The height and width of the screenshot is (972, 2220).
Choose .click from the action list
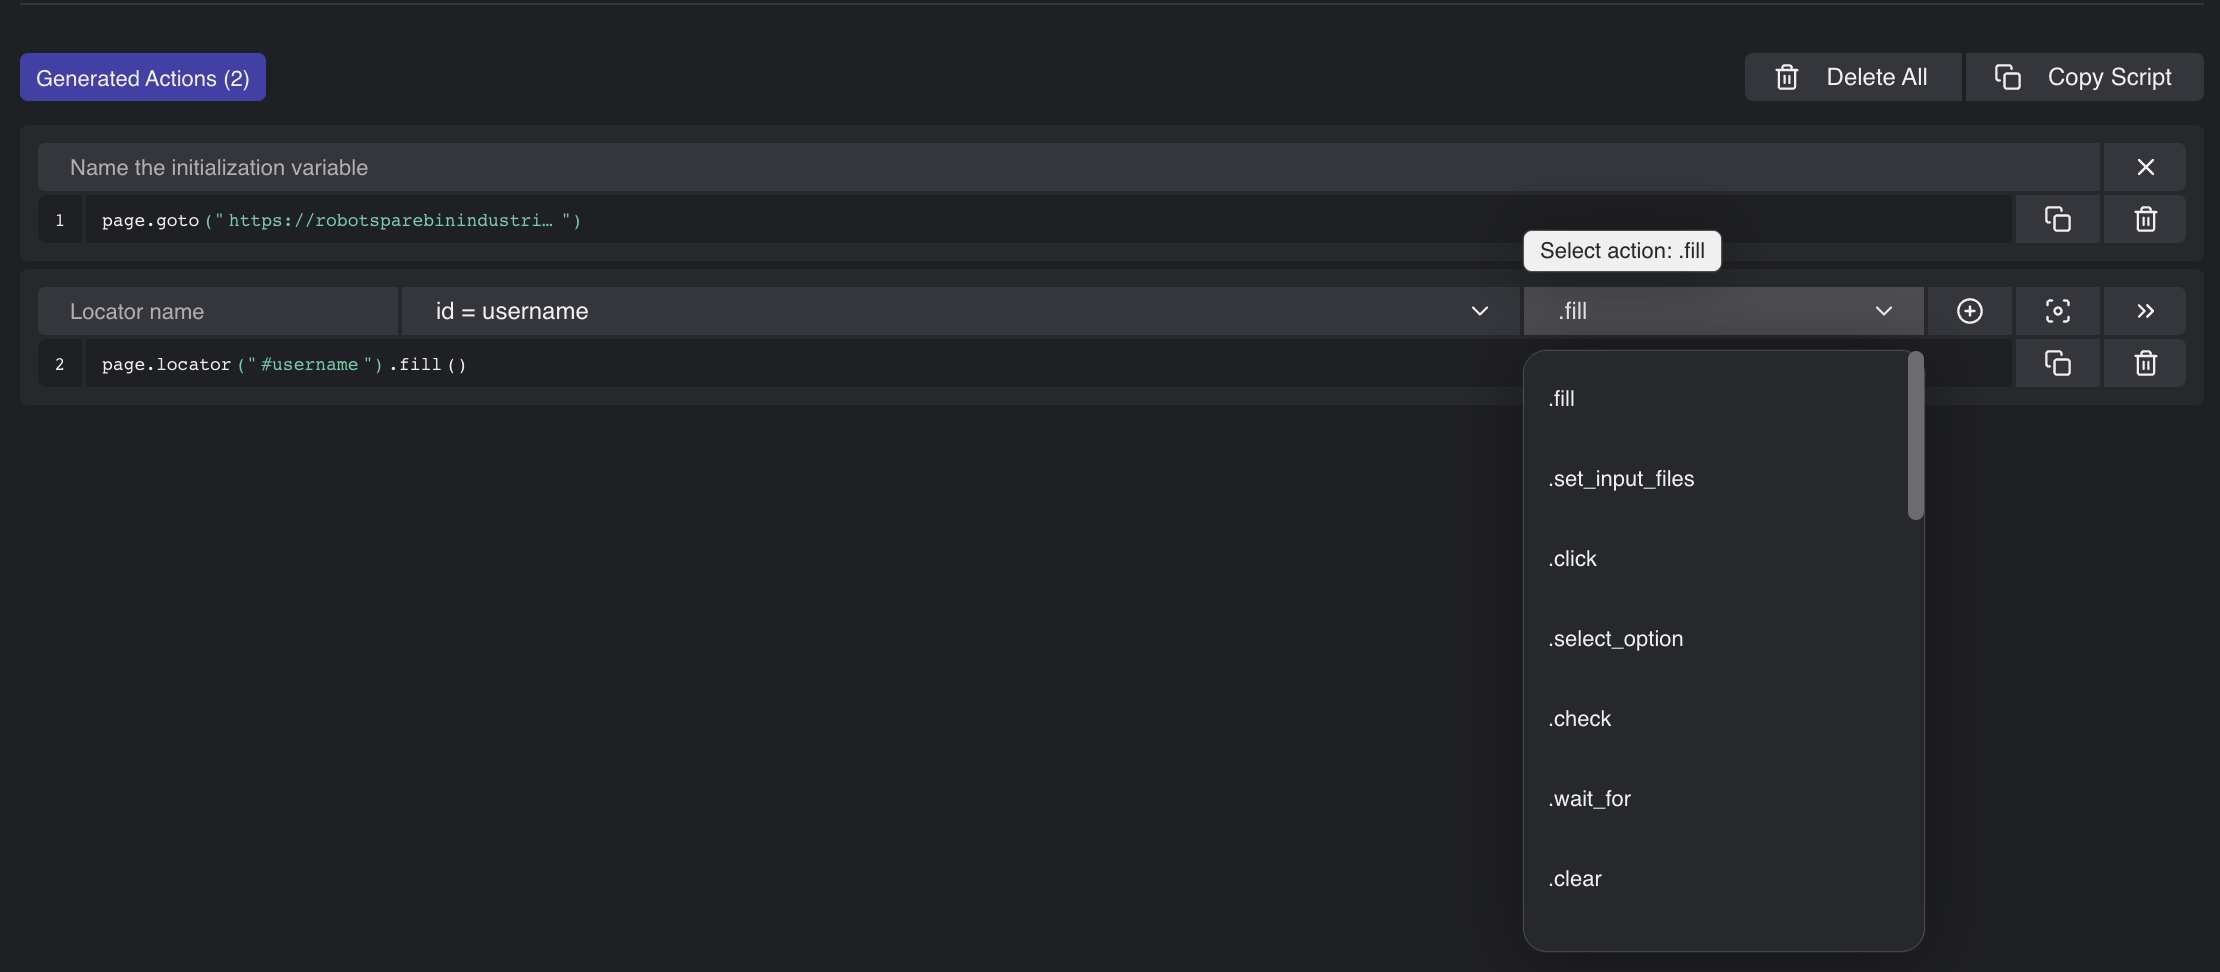(x=1715, y=558)
